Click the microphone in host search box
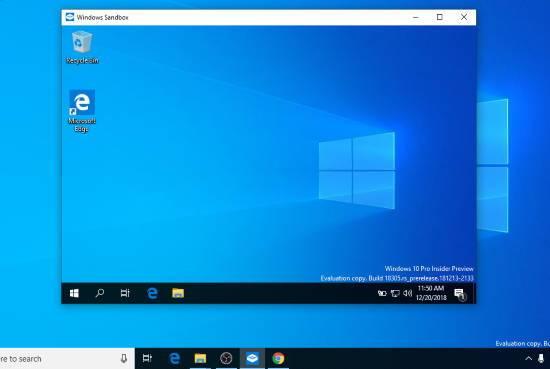The width and height of the screenshot is (550, 369). coord(124,358)
